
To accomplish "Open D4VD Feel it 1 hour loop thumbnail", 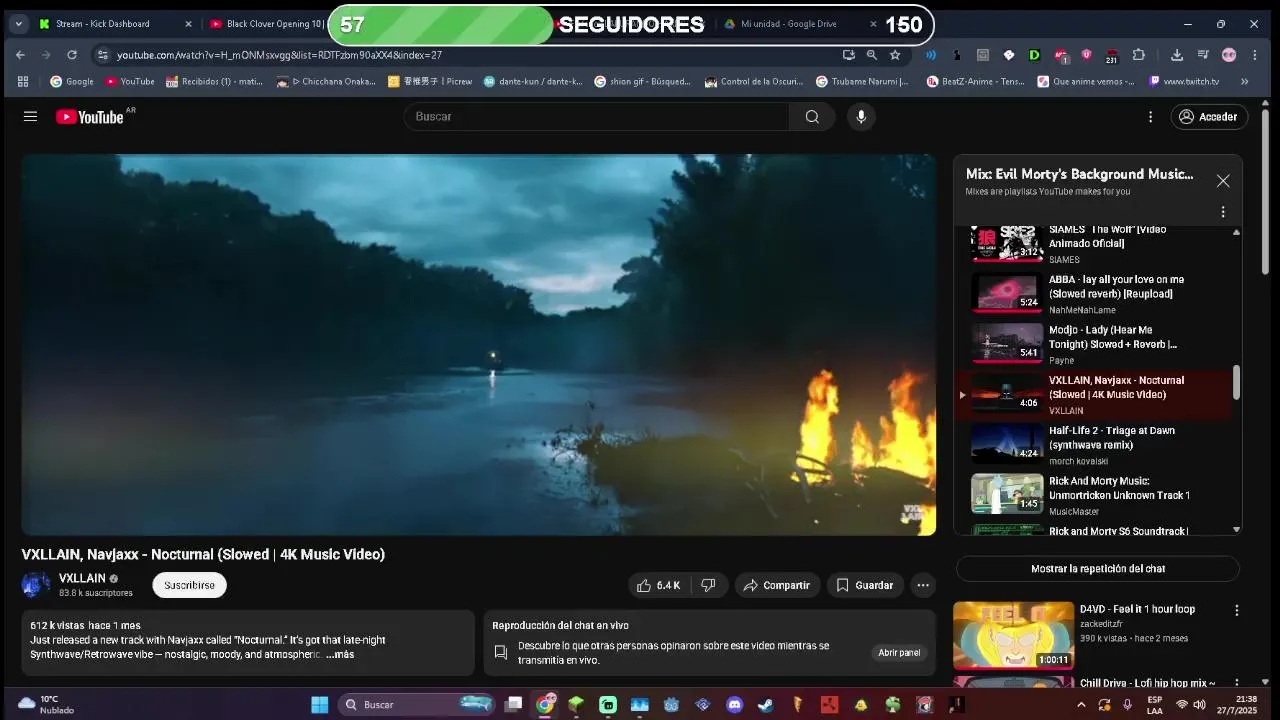I will pos(1013,635).
